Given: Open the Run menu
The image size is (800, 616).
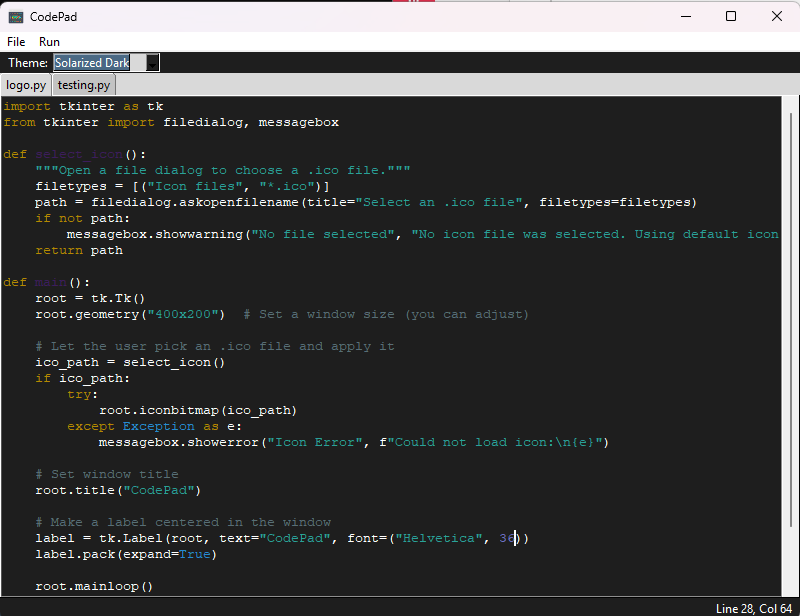Looking at the screenshot, I should pyautogui.click(x=49, y=42).
